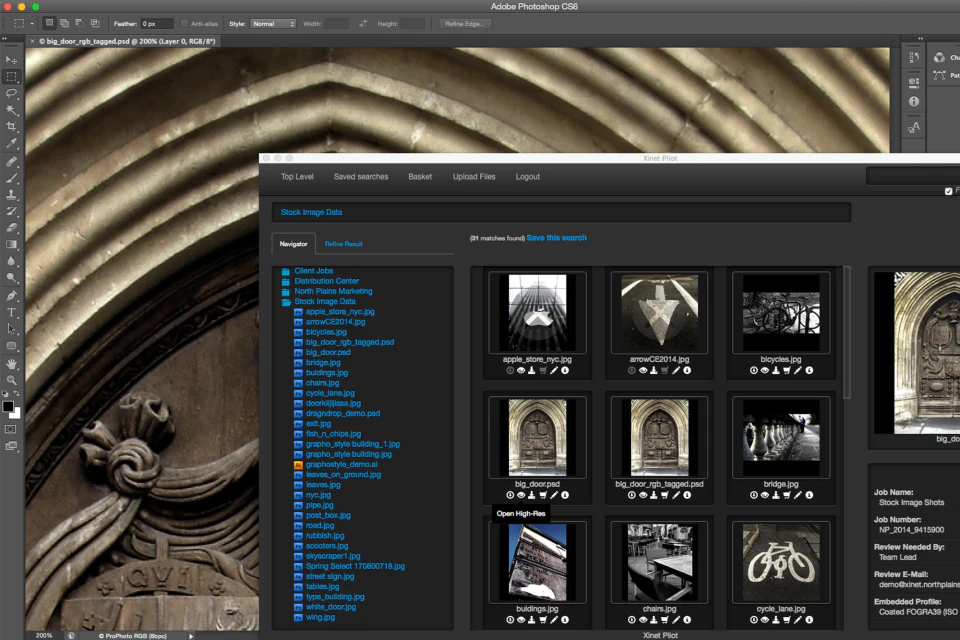Select the Rectangle shape tool
Screen dimensions: 960x640
pos(11,345)
